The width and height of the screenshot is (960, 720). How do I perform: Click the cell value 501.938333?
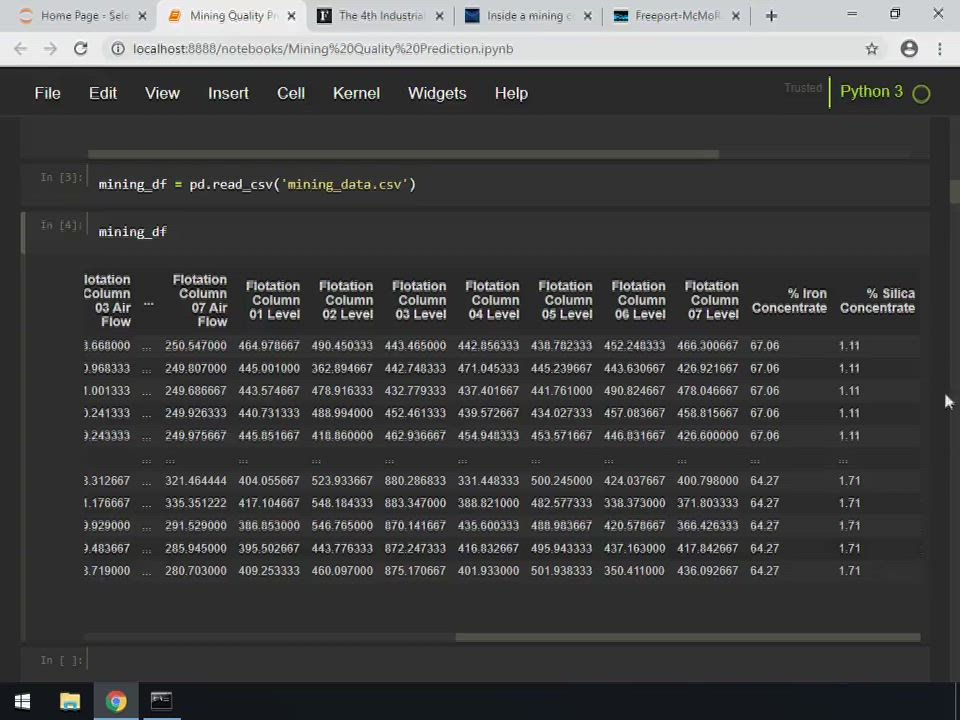click(561, 571)
